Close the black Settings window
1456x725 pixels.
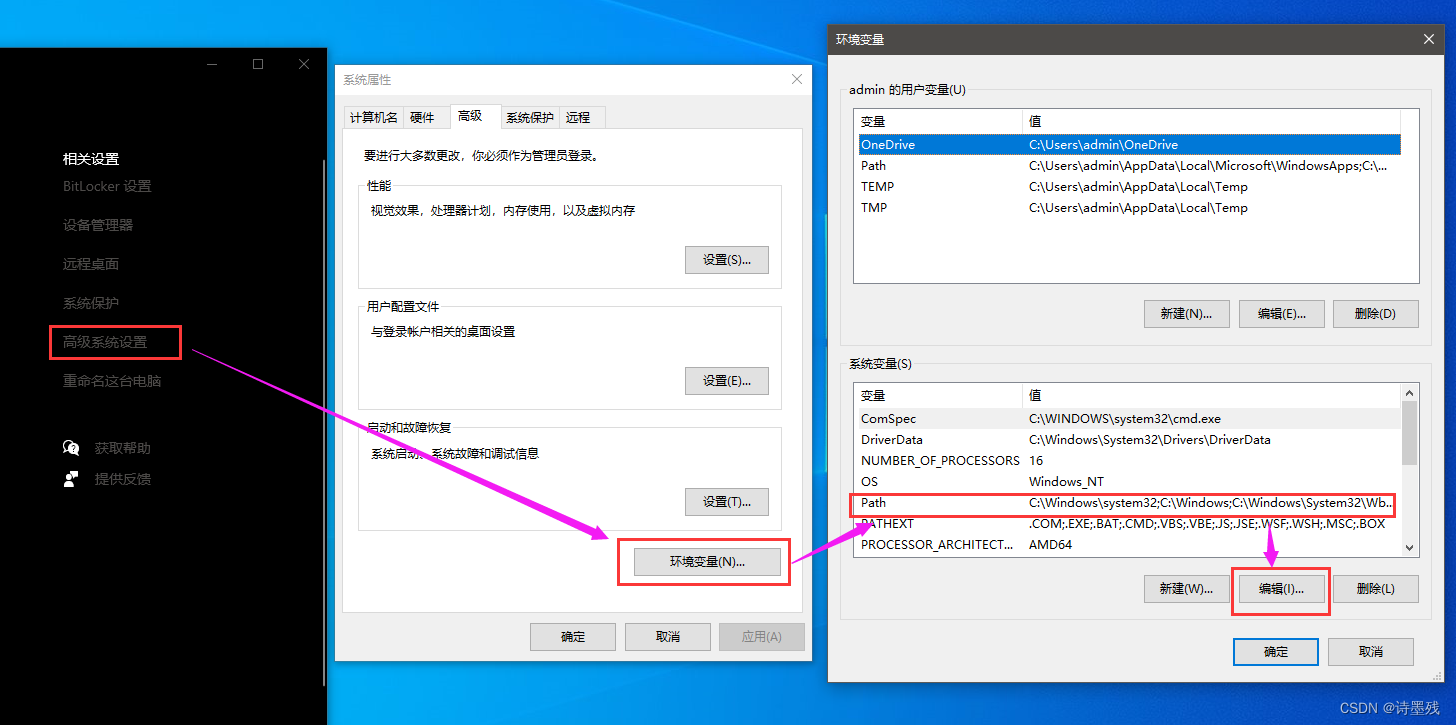tap(304, 64)
